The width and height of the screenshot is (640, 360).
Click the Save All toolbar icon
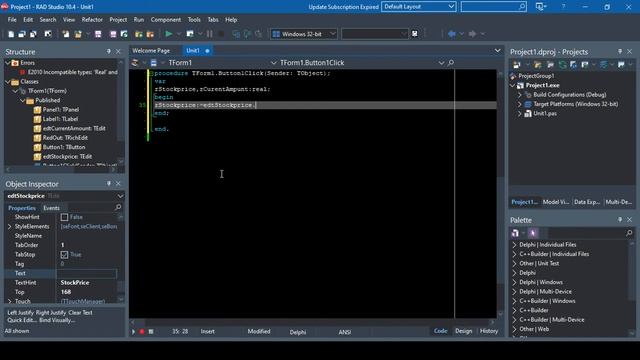113,34
